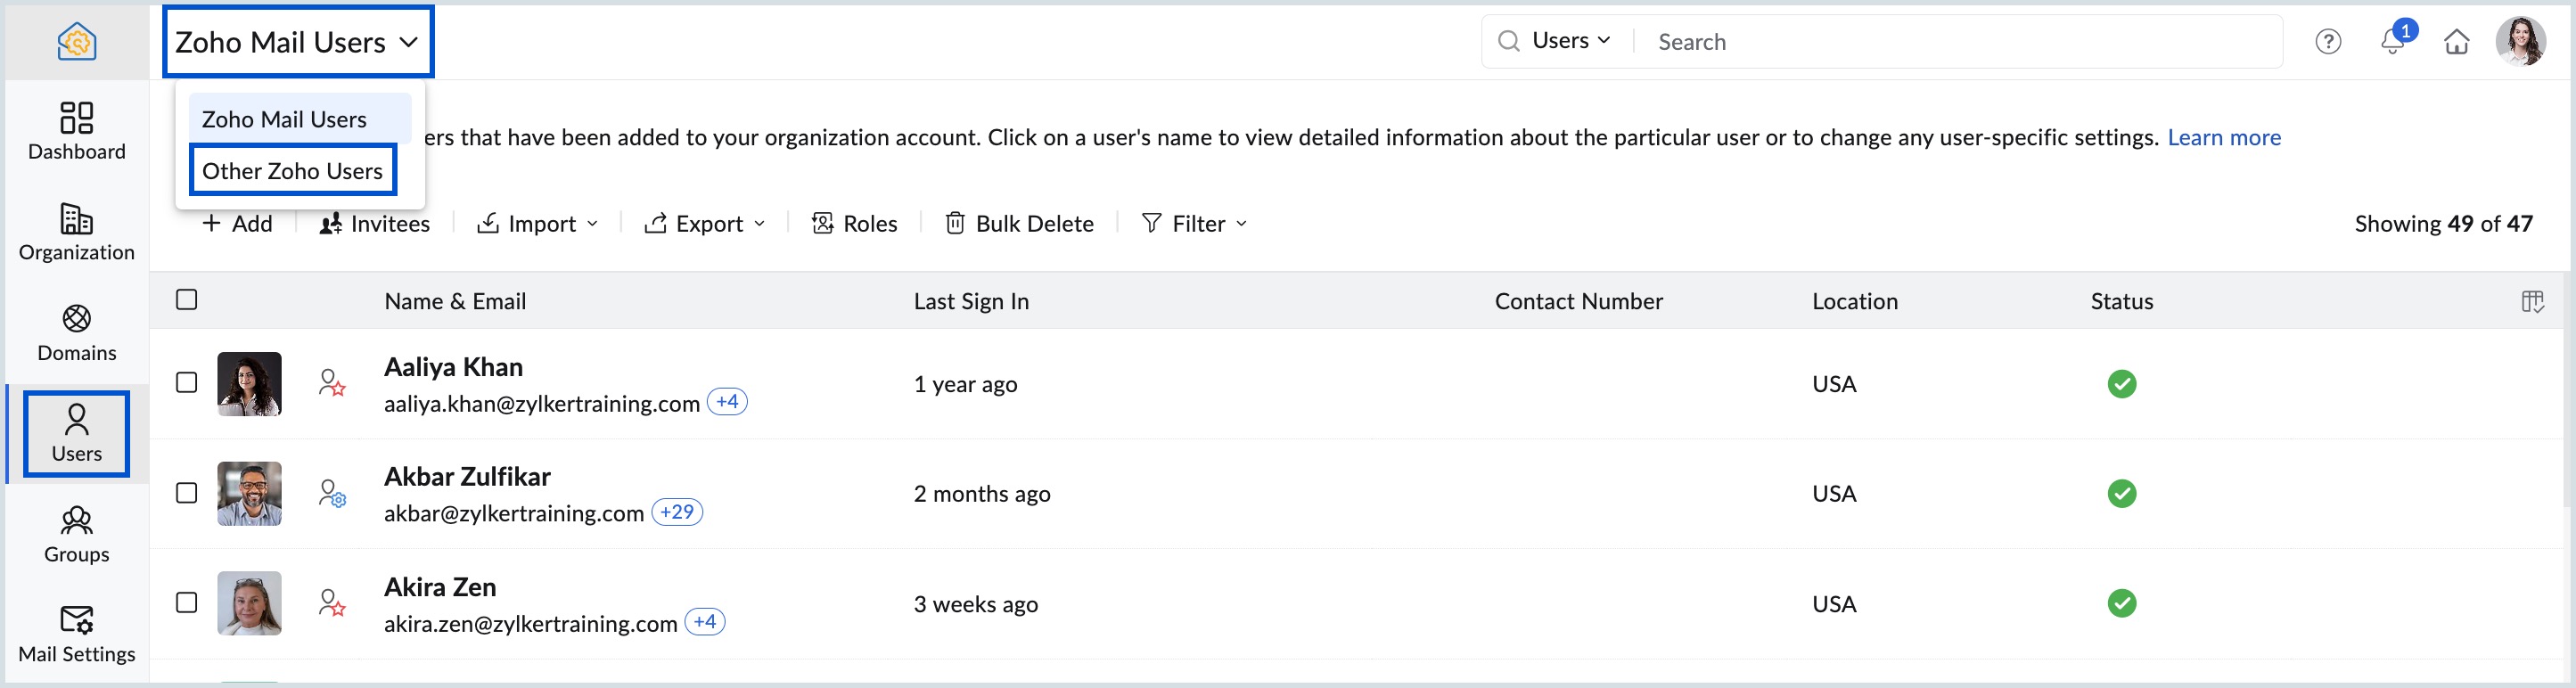Click the search magnifier icon
Image resolution: width=2576 pixels, height=688 pixels.
tap(1508, 41)
